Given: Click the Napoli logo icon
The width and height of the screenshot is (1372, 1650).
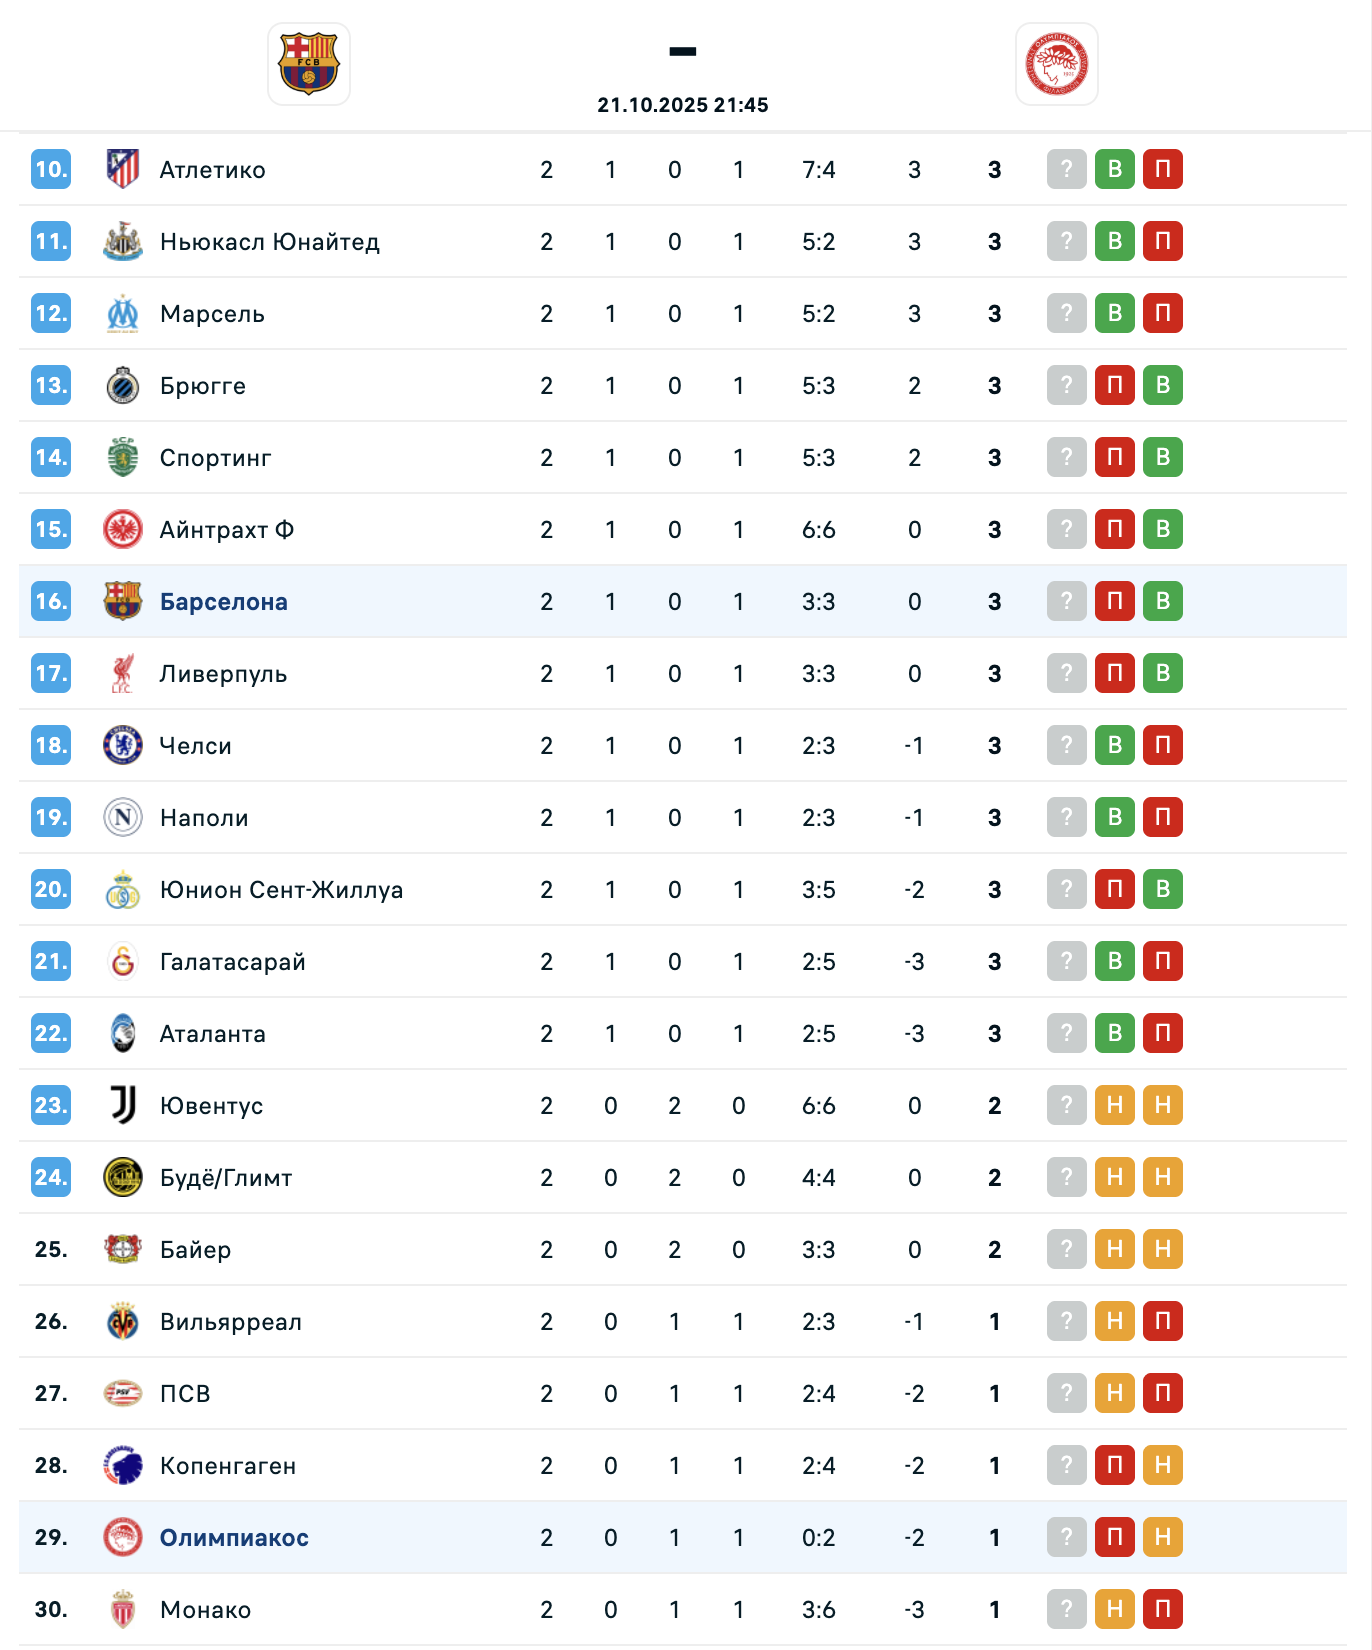Looking at the screenshot, I should pos(123,817).
